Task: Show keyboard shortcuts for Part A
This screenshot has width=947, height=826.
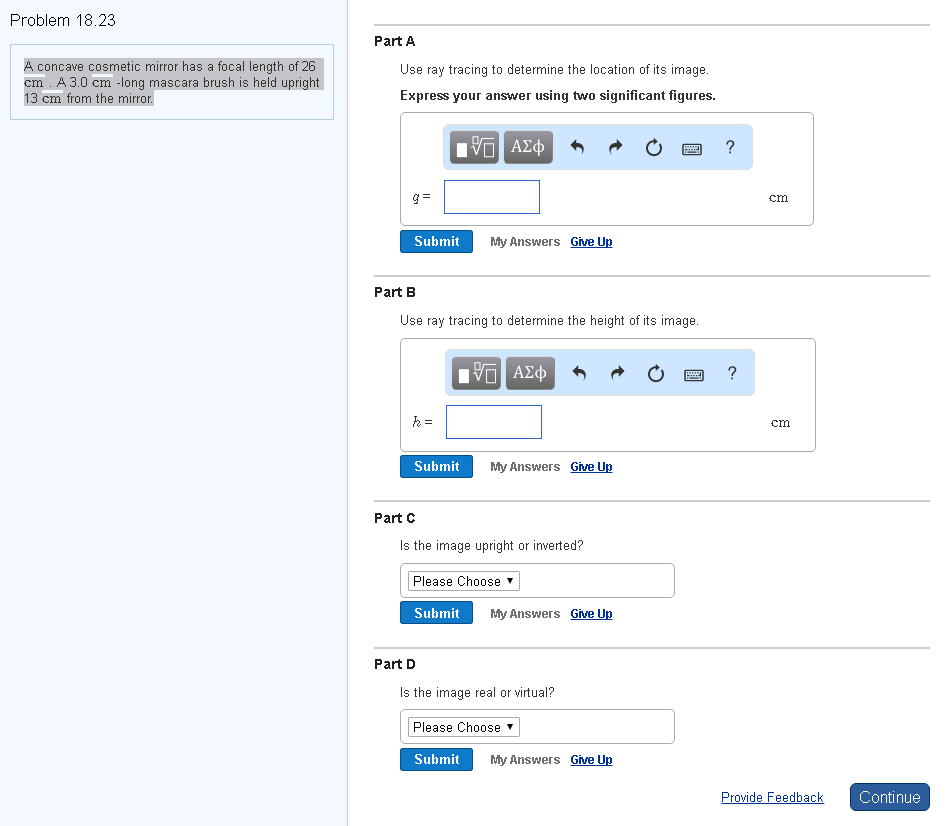Action: [x=692, y=149]
